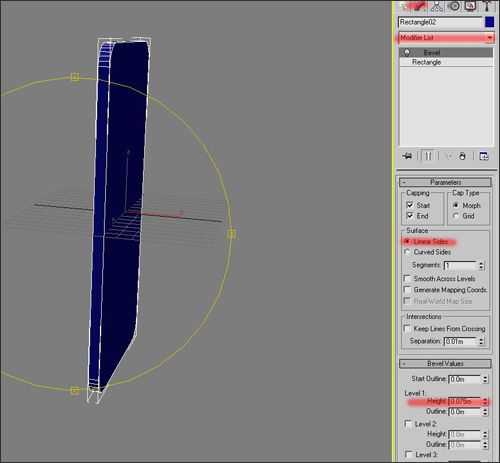Toggle Bevel modifier light bulb
500x463 pixels.
[407, 53]
